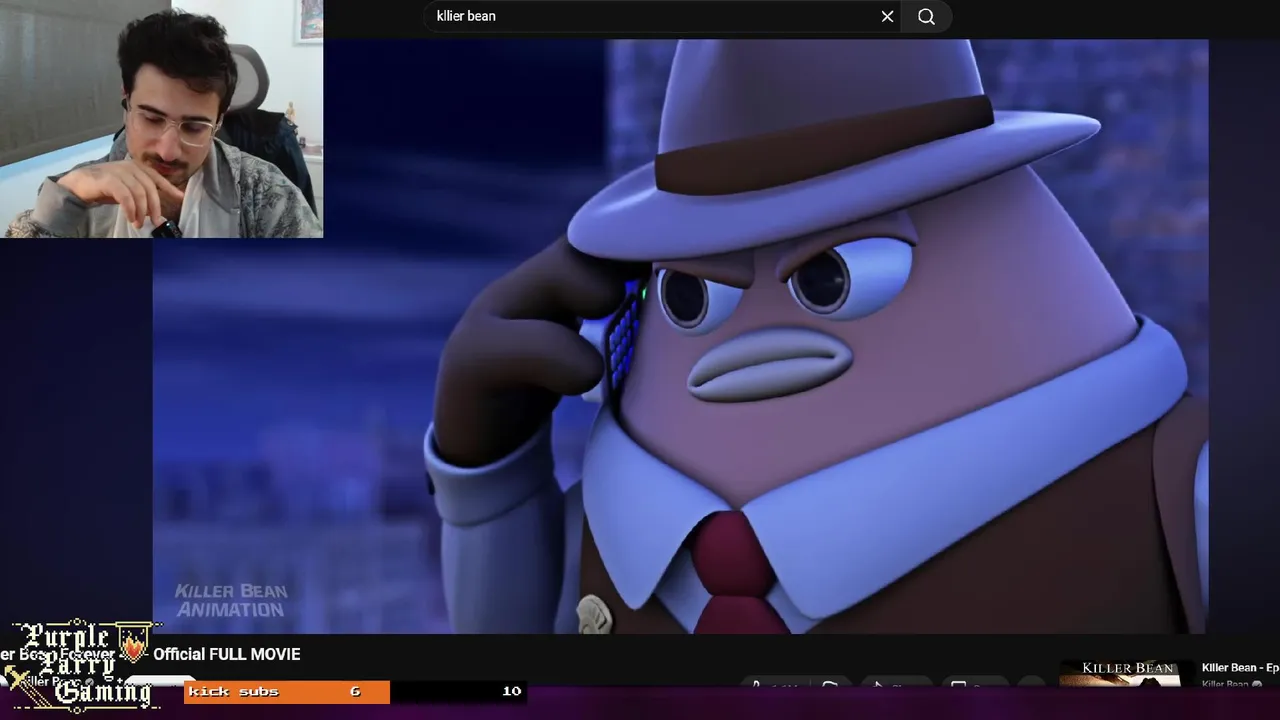Click the magnifying glass search button
1280x720 pixels.
pos(927,16)
